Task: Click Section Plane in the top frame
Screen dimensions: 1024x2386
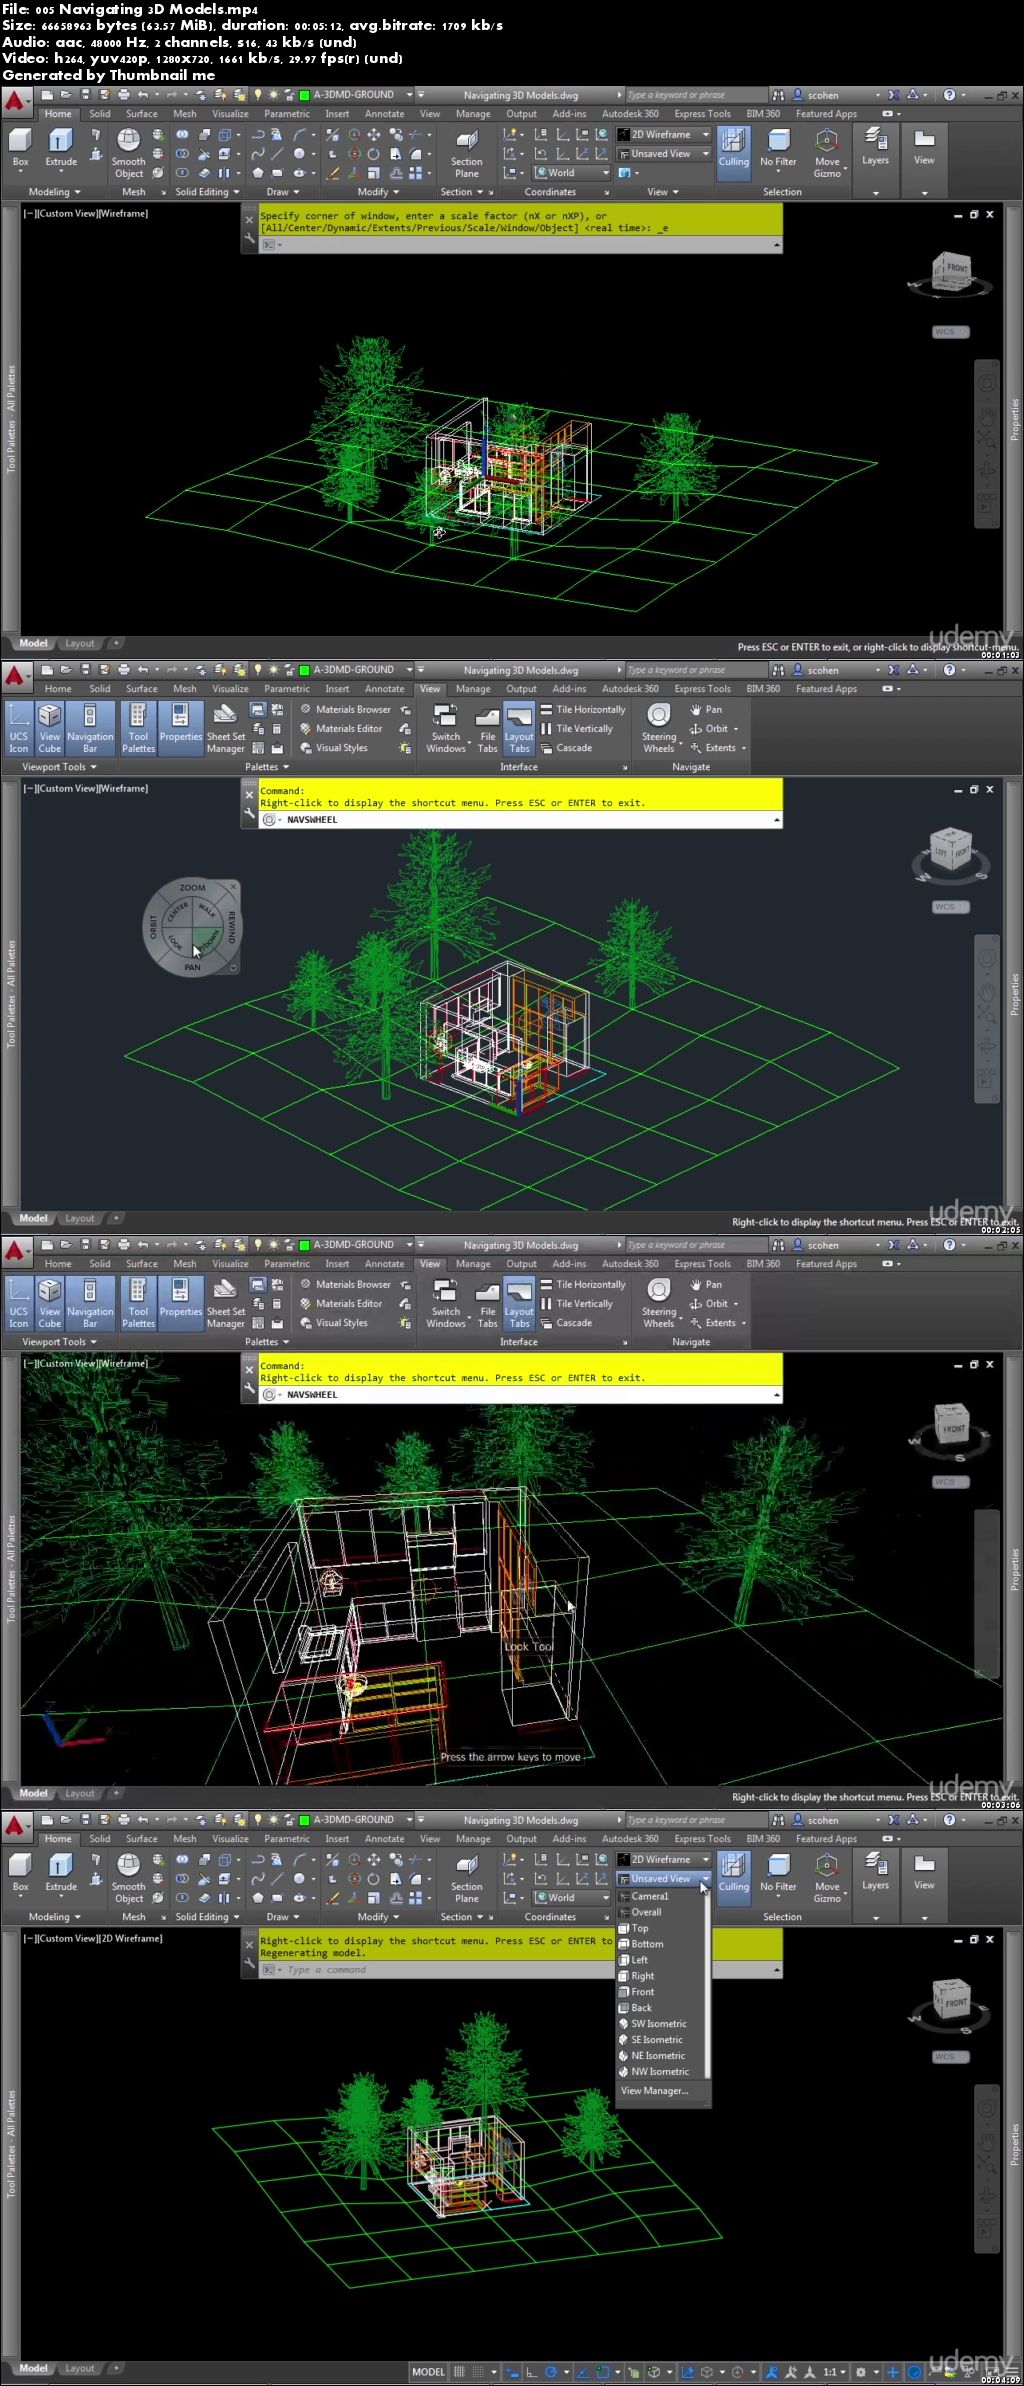Action: click(x=466, y=153)
